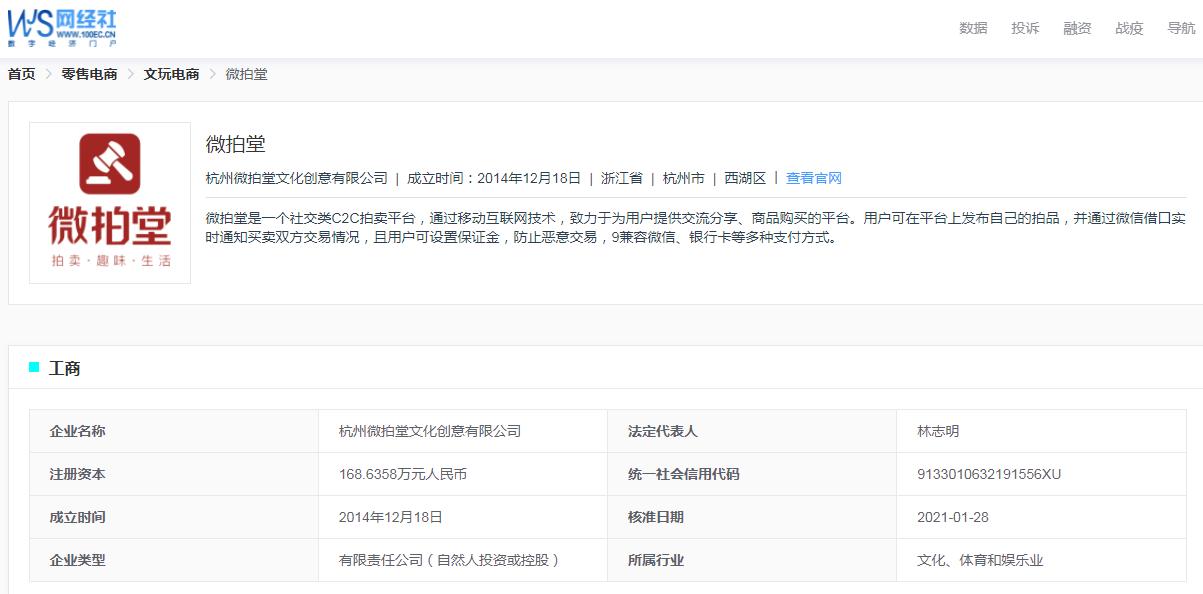Click the 网经社 site logo

point(60,27)
